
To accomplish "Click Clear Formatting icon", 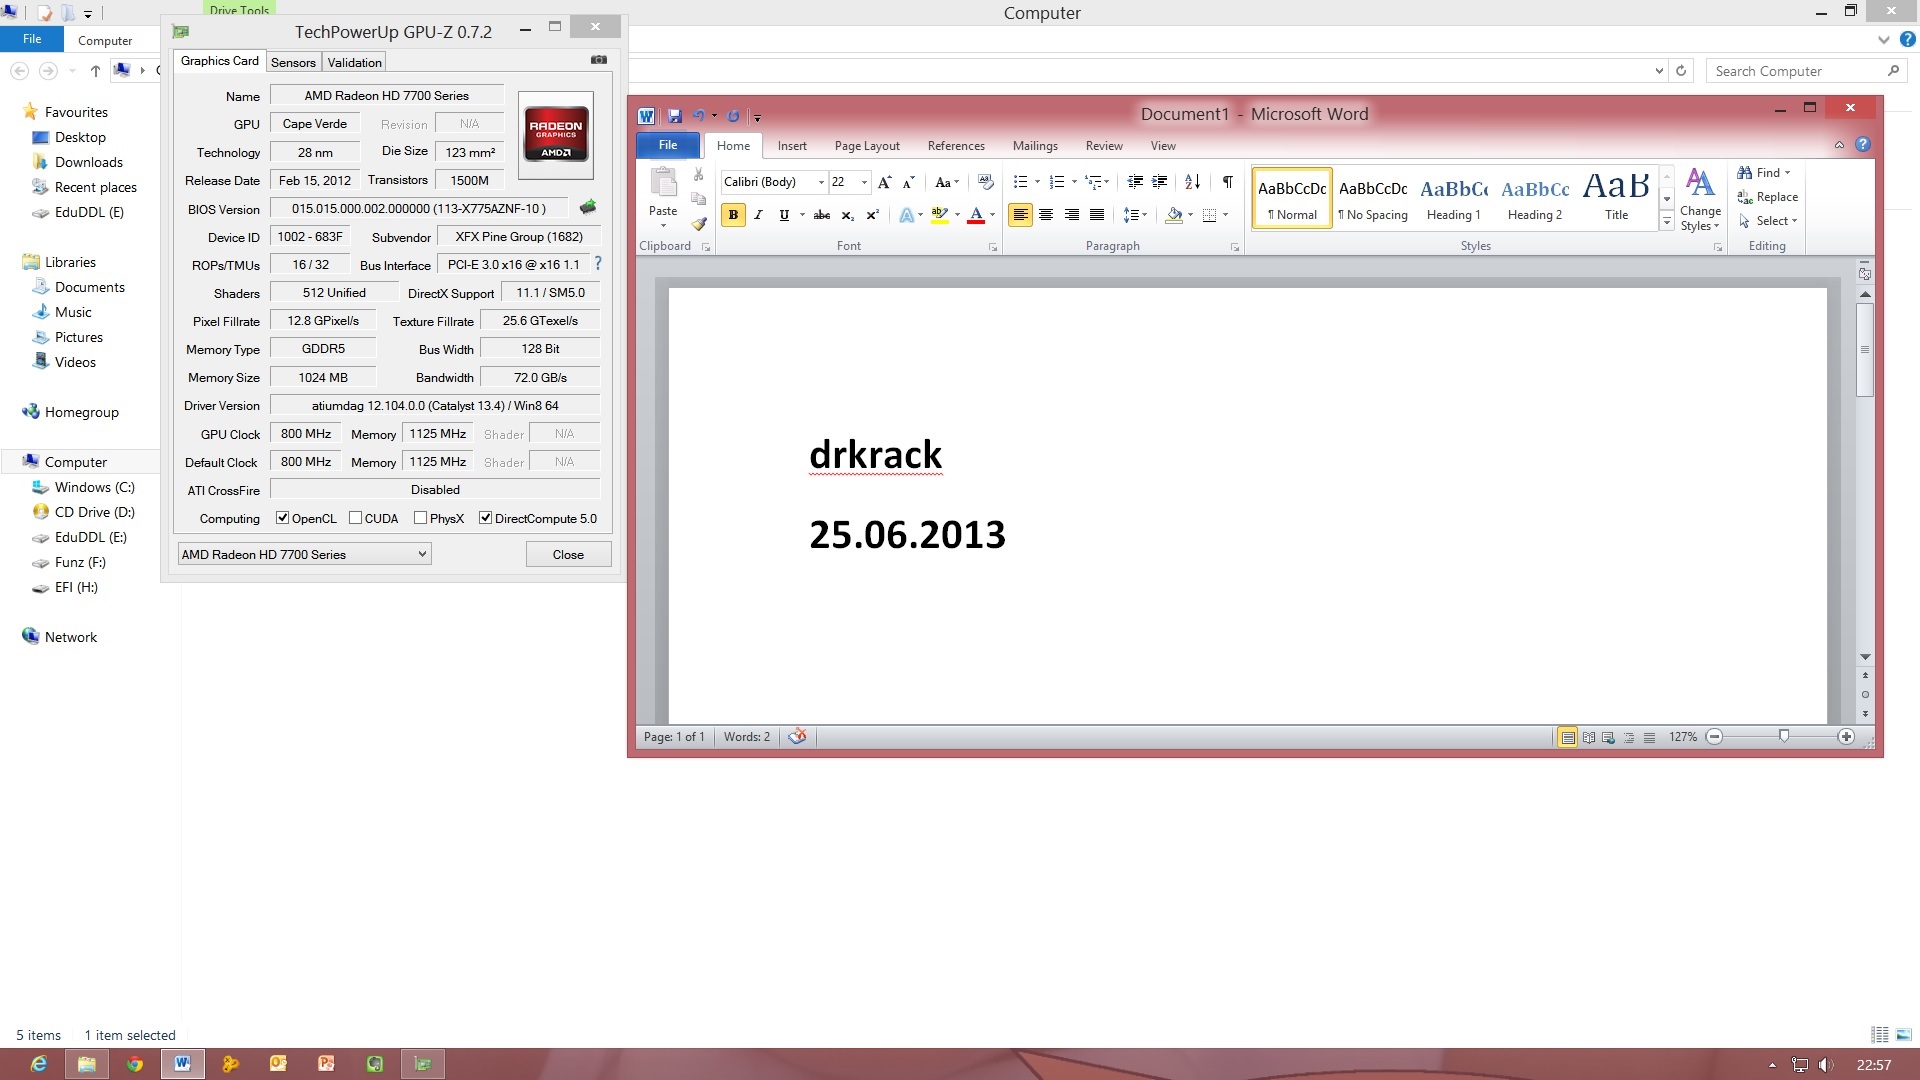I will (x=985, y=182).
